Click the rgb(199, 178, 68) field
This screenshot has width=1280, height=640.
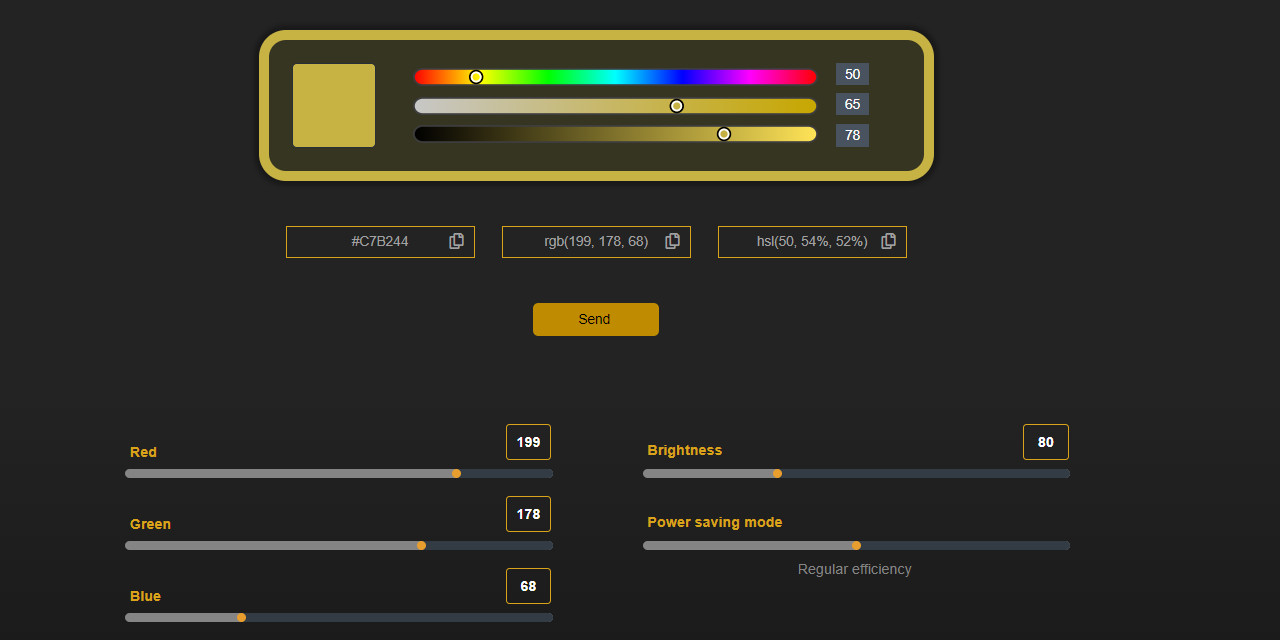pyautogui.click(x=596, y=241)
